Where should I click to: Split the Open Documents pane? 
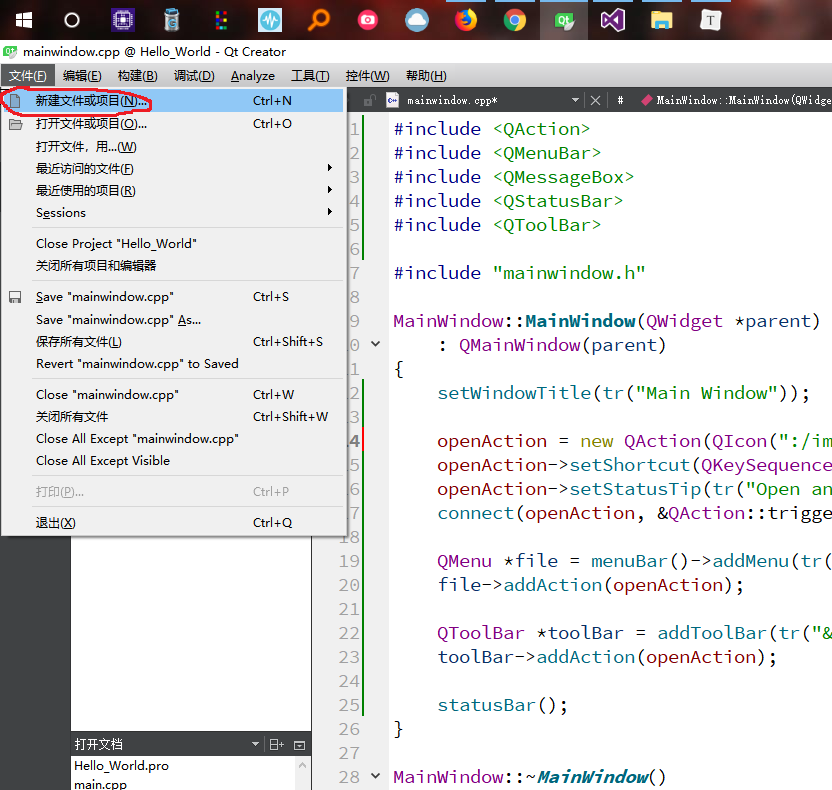pos(276,744)
